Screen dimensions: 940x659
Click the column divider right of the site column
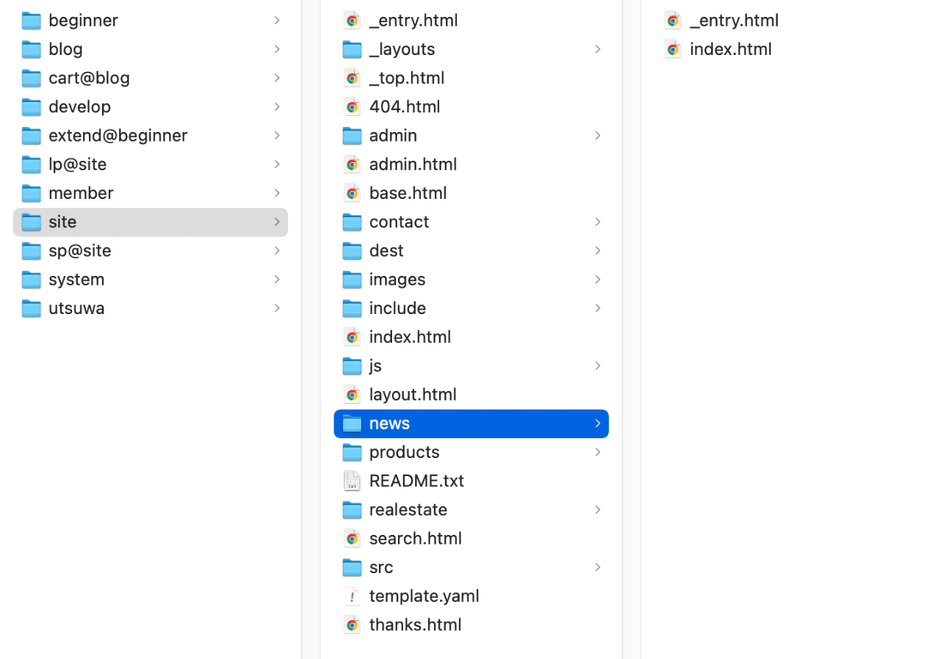click(x=622, y=330)
